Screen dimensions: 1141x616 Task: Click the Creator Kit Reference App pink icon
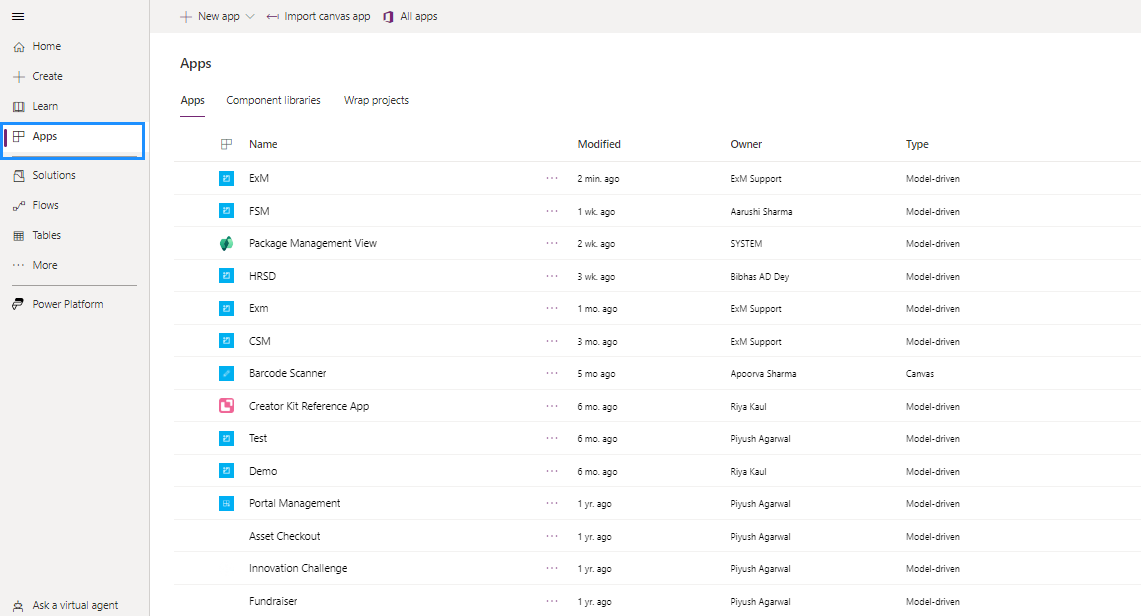click(x=226, y=406)
